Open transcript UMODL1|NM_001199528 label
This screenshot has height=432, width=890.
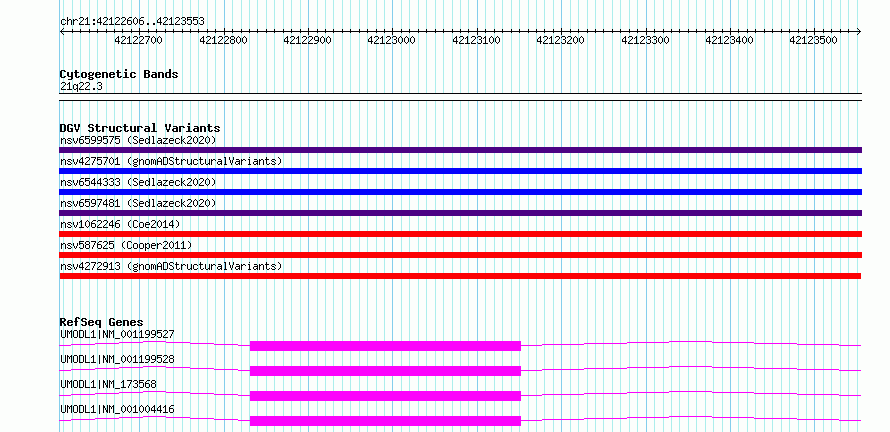pos(117,359)
